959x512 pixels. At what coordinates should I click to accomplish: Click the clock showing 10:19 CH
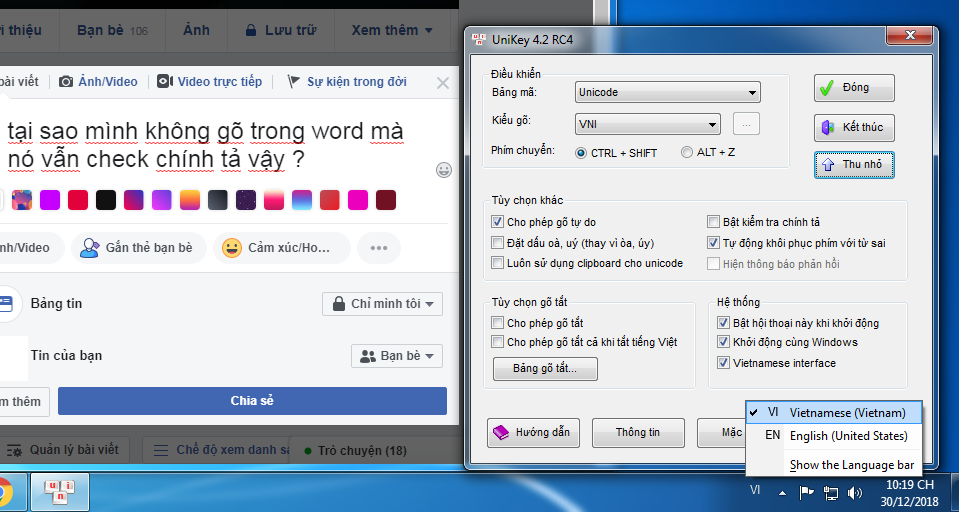coord(911,485)
